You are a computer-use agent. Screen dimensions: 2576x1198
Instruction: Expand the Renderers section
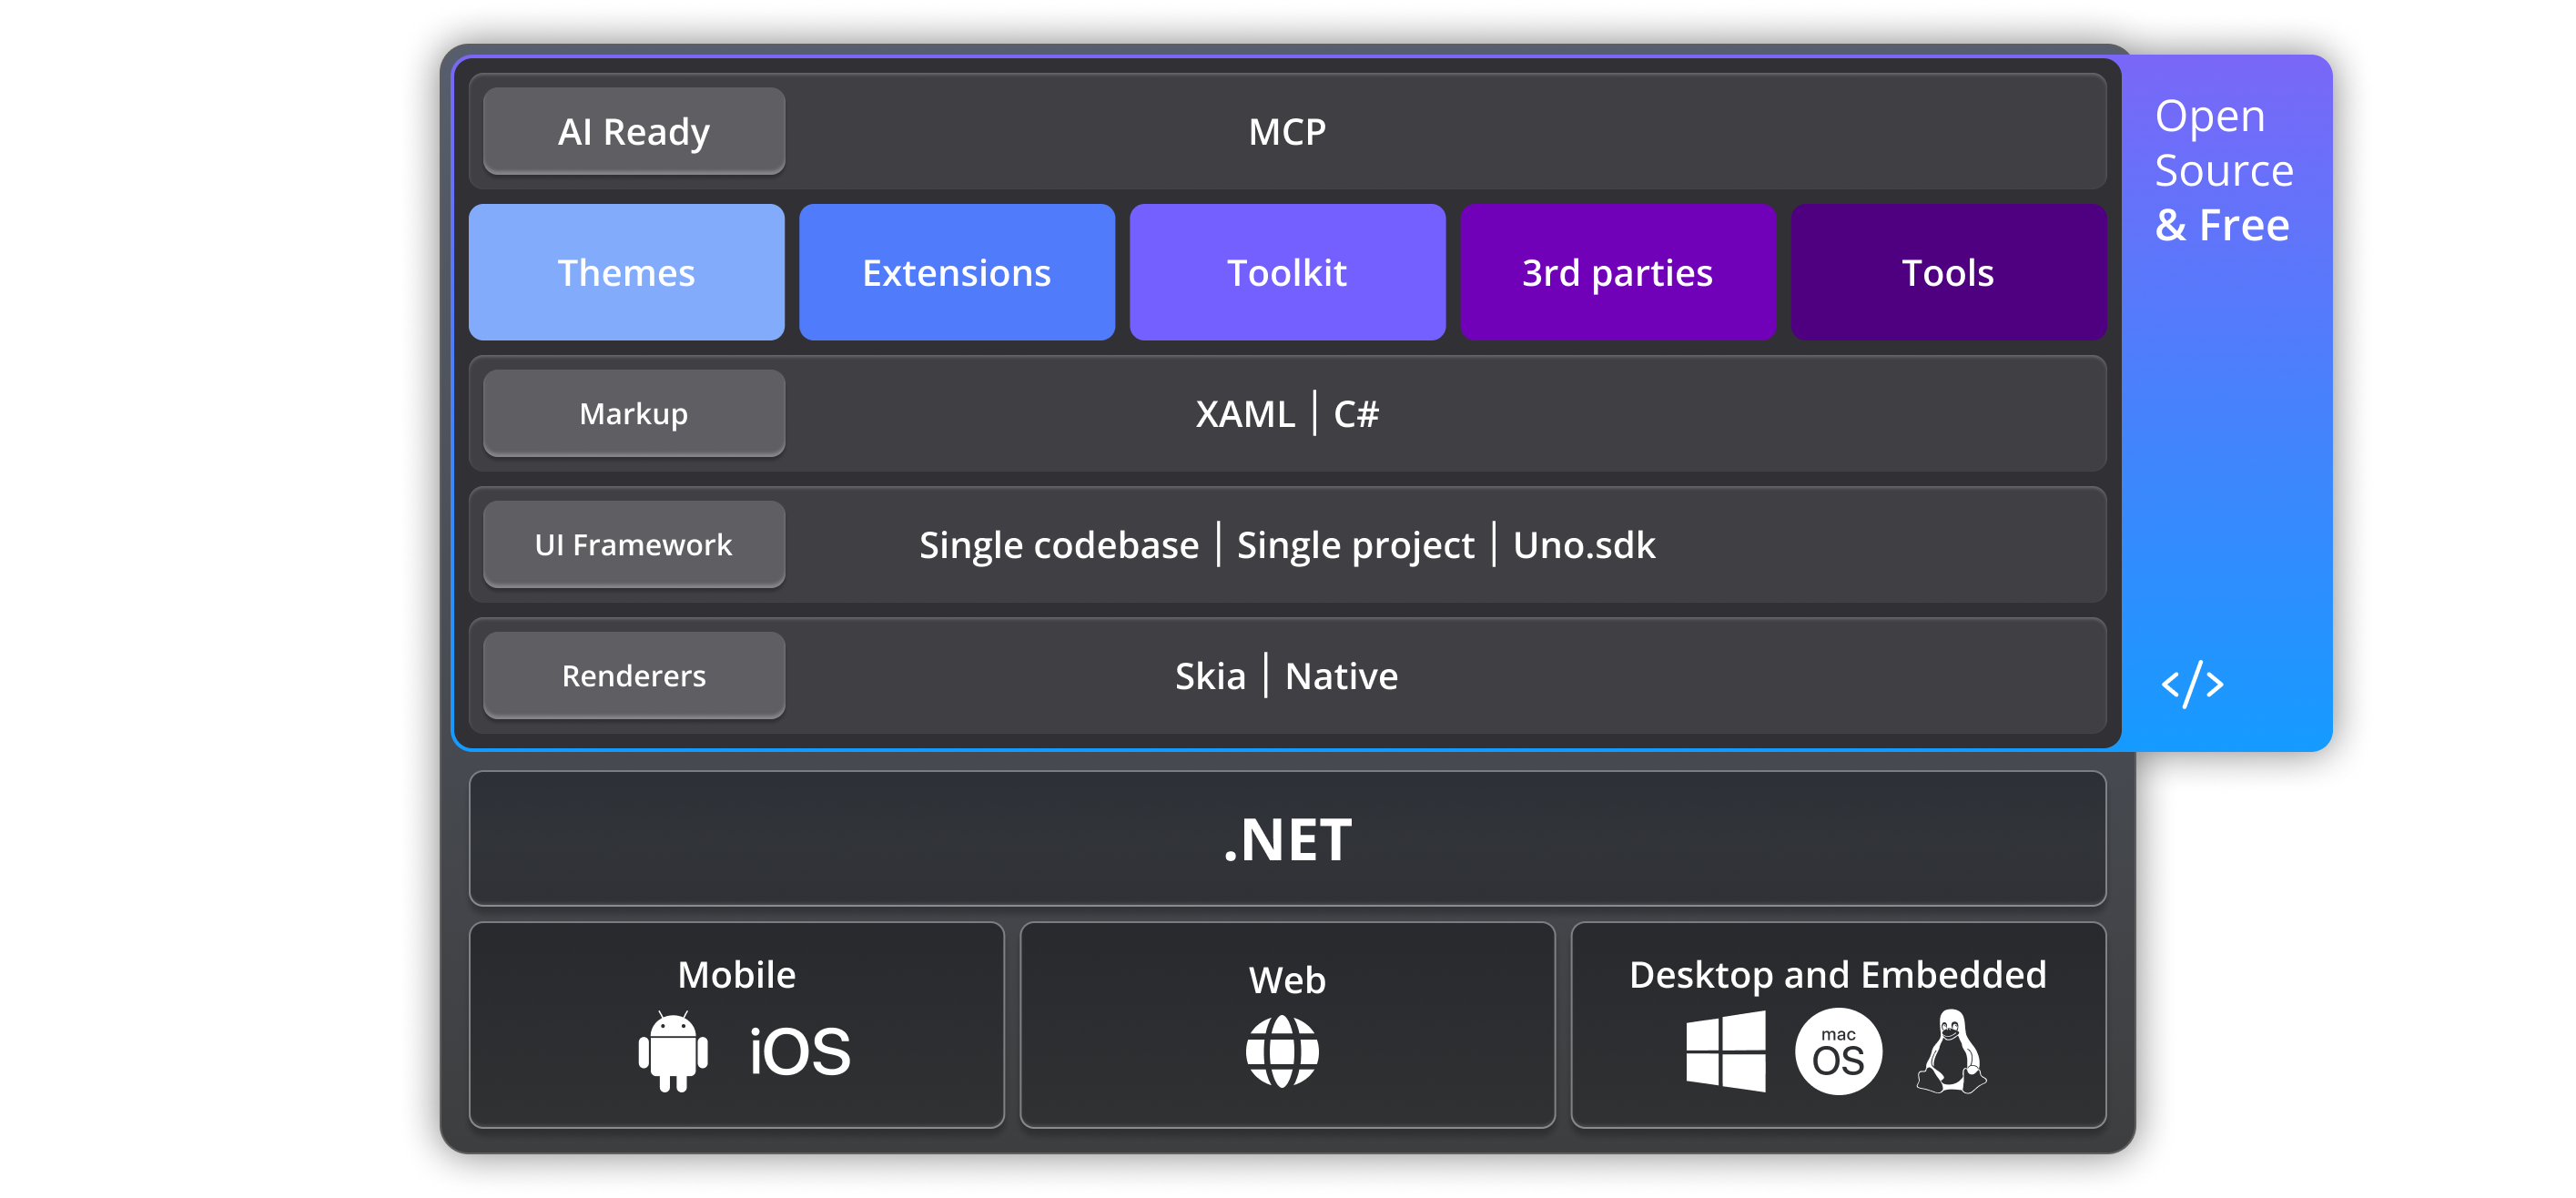[x=633, y=675]
